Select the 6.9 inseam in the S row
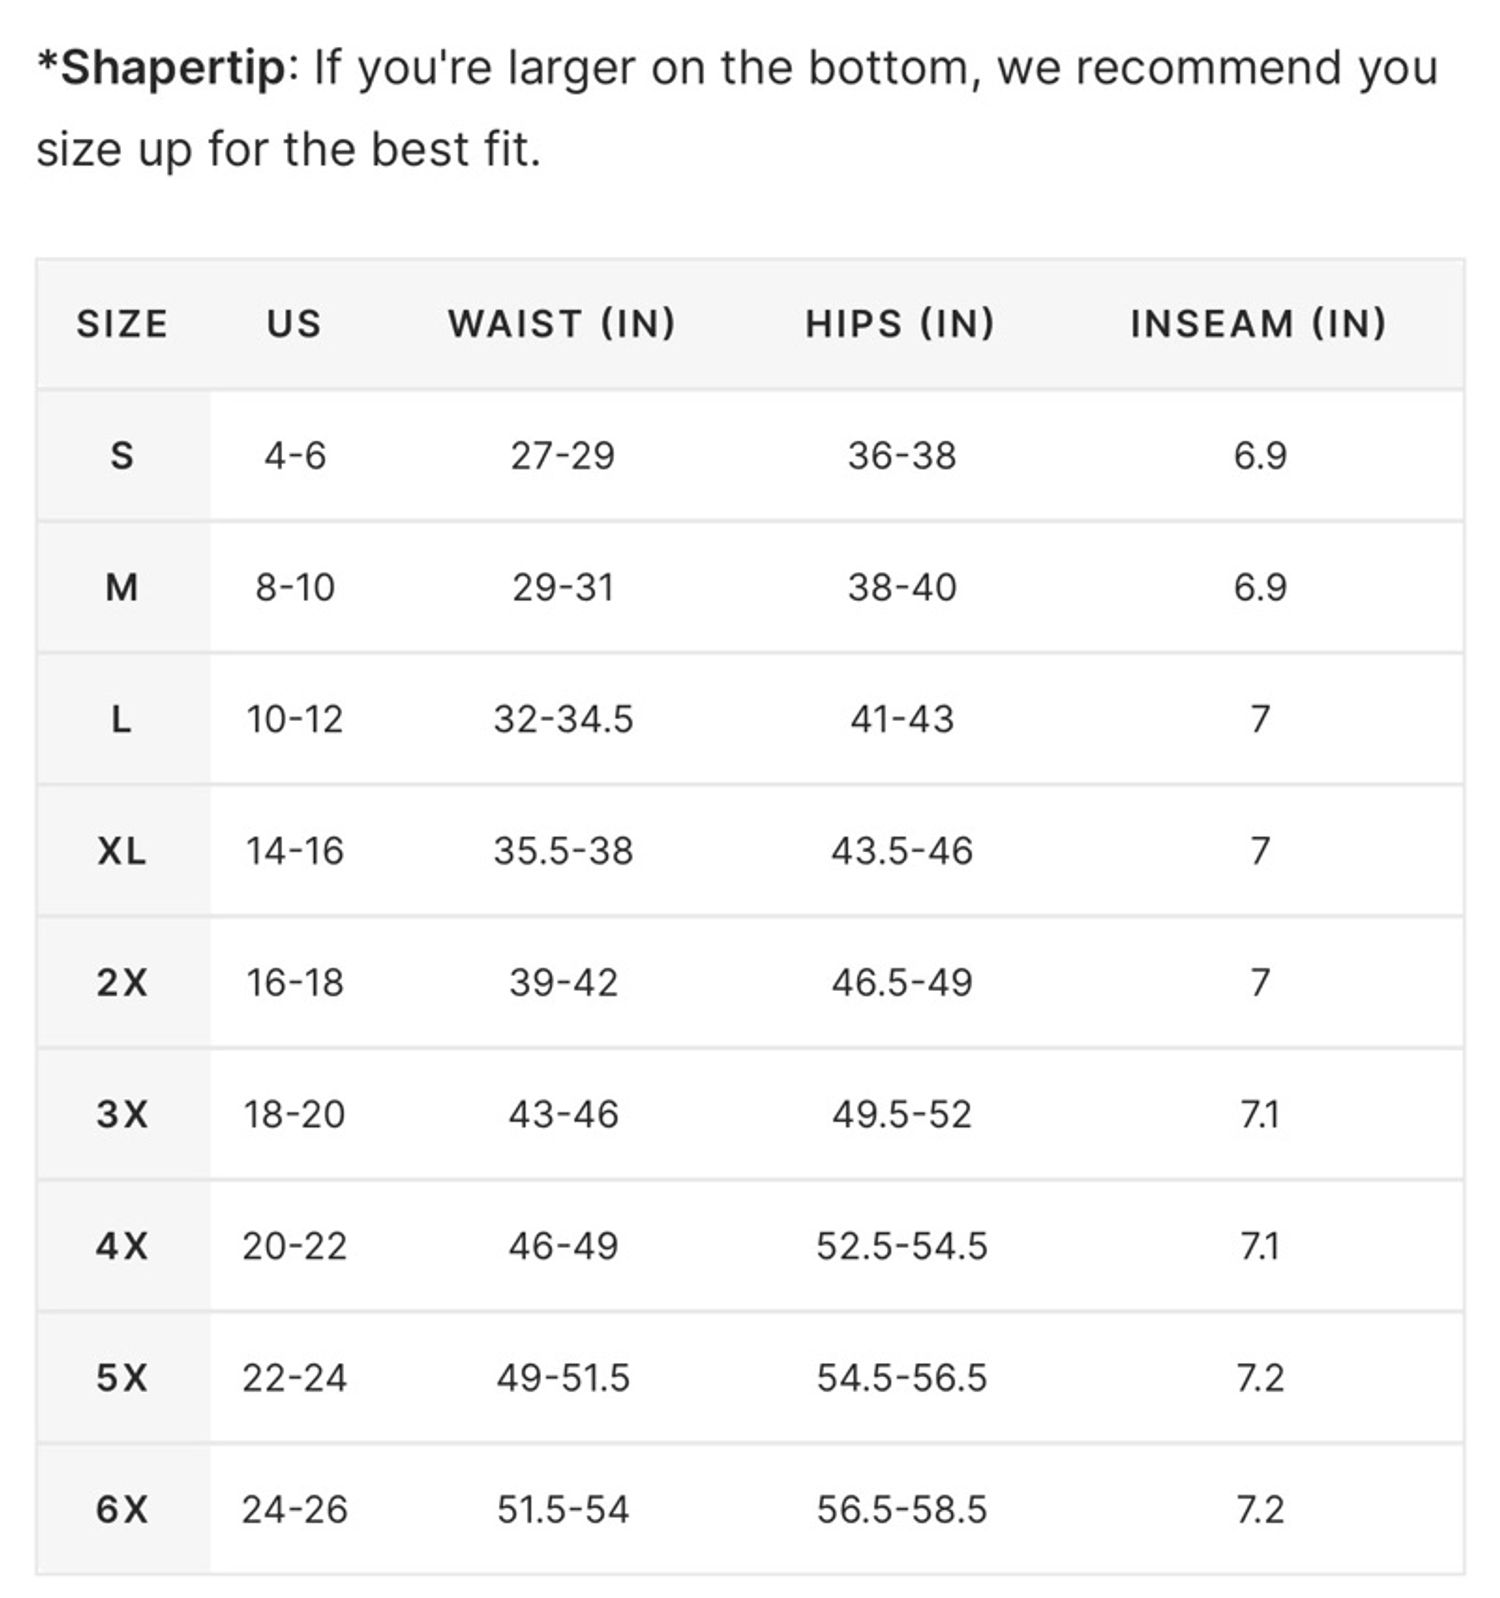 click(x=1260, y=456)
